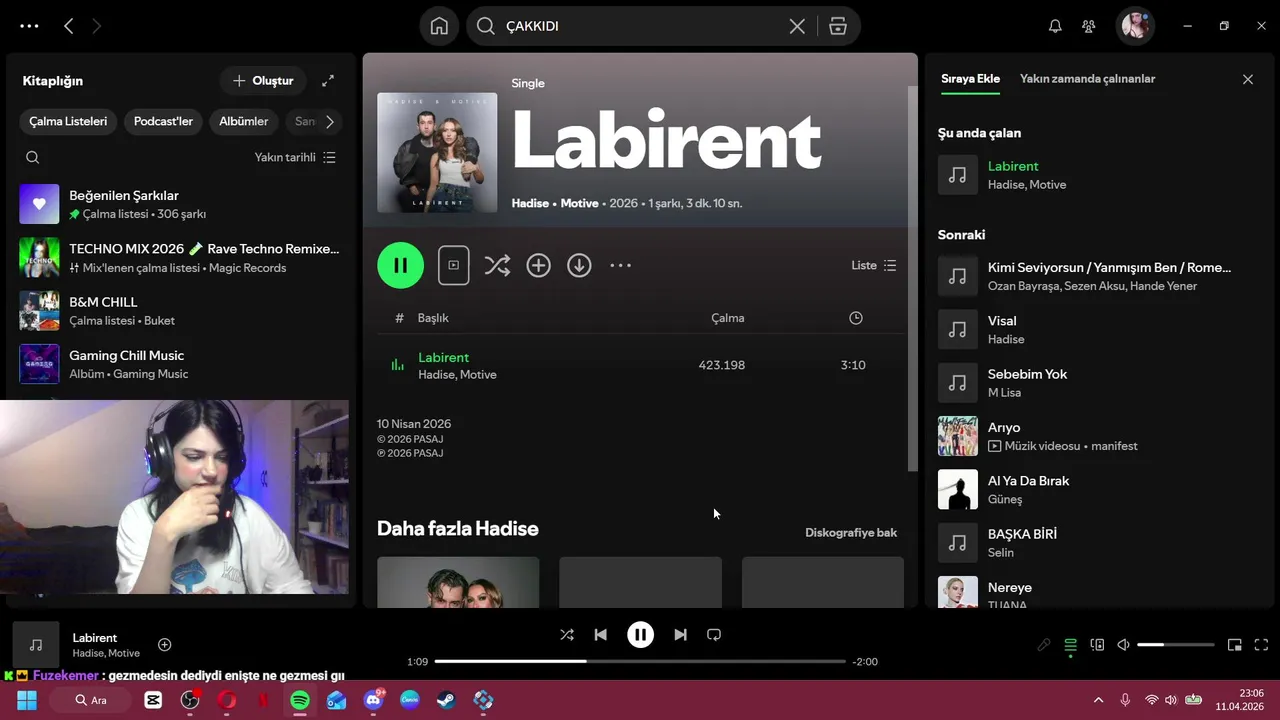Open artist link Hadise in header
This screenshot has height=720, width=1280.
[x=530, y=203]
